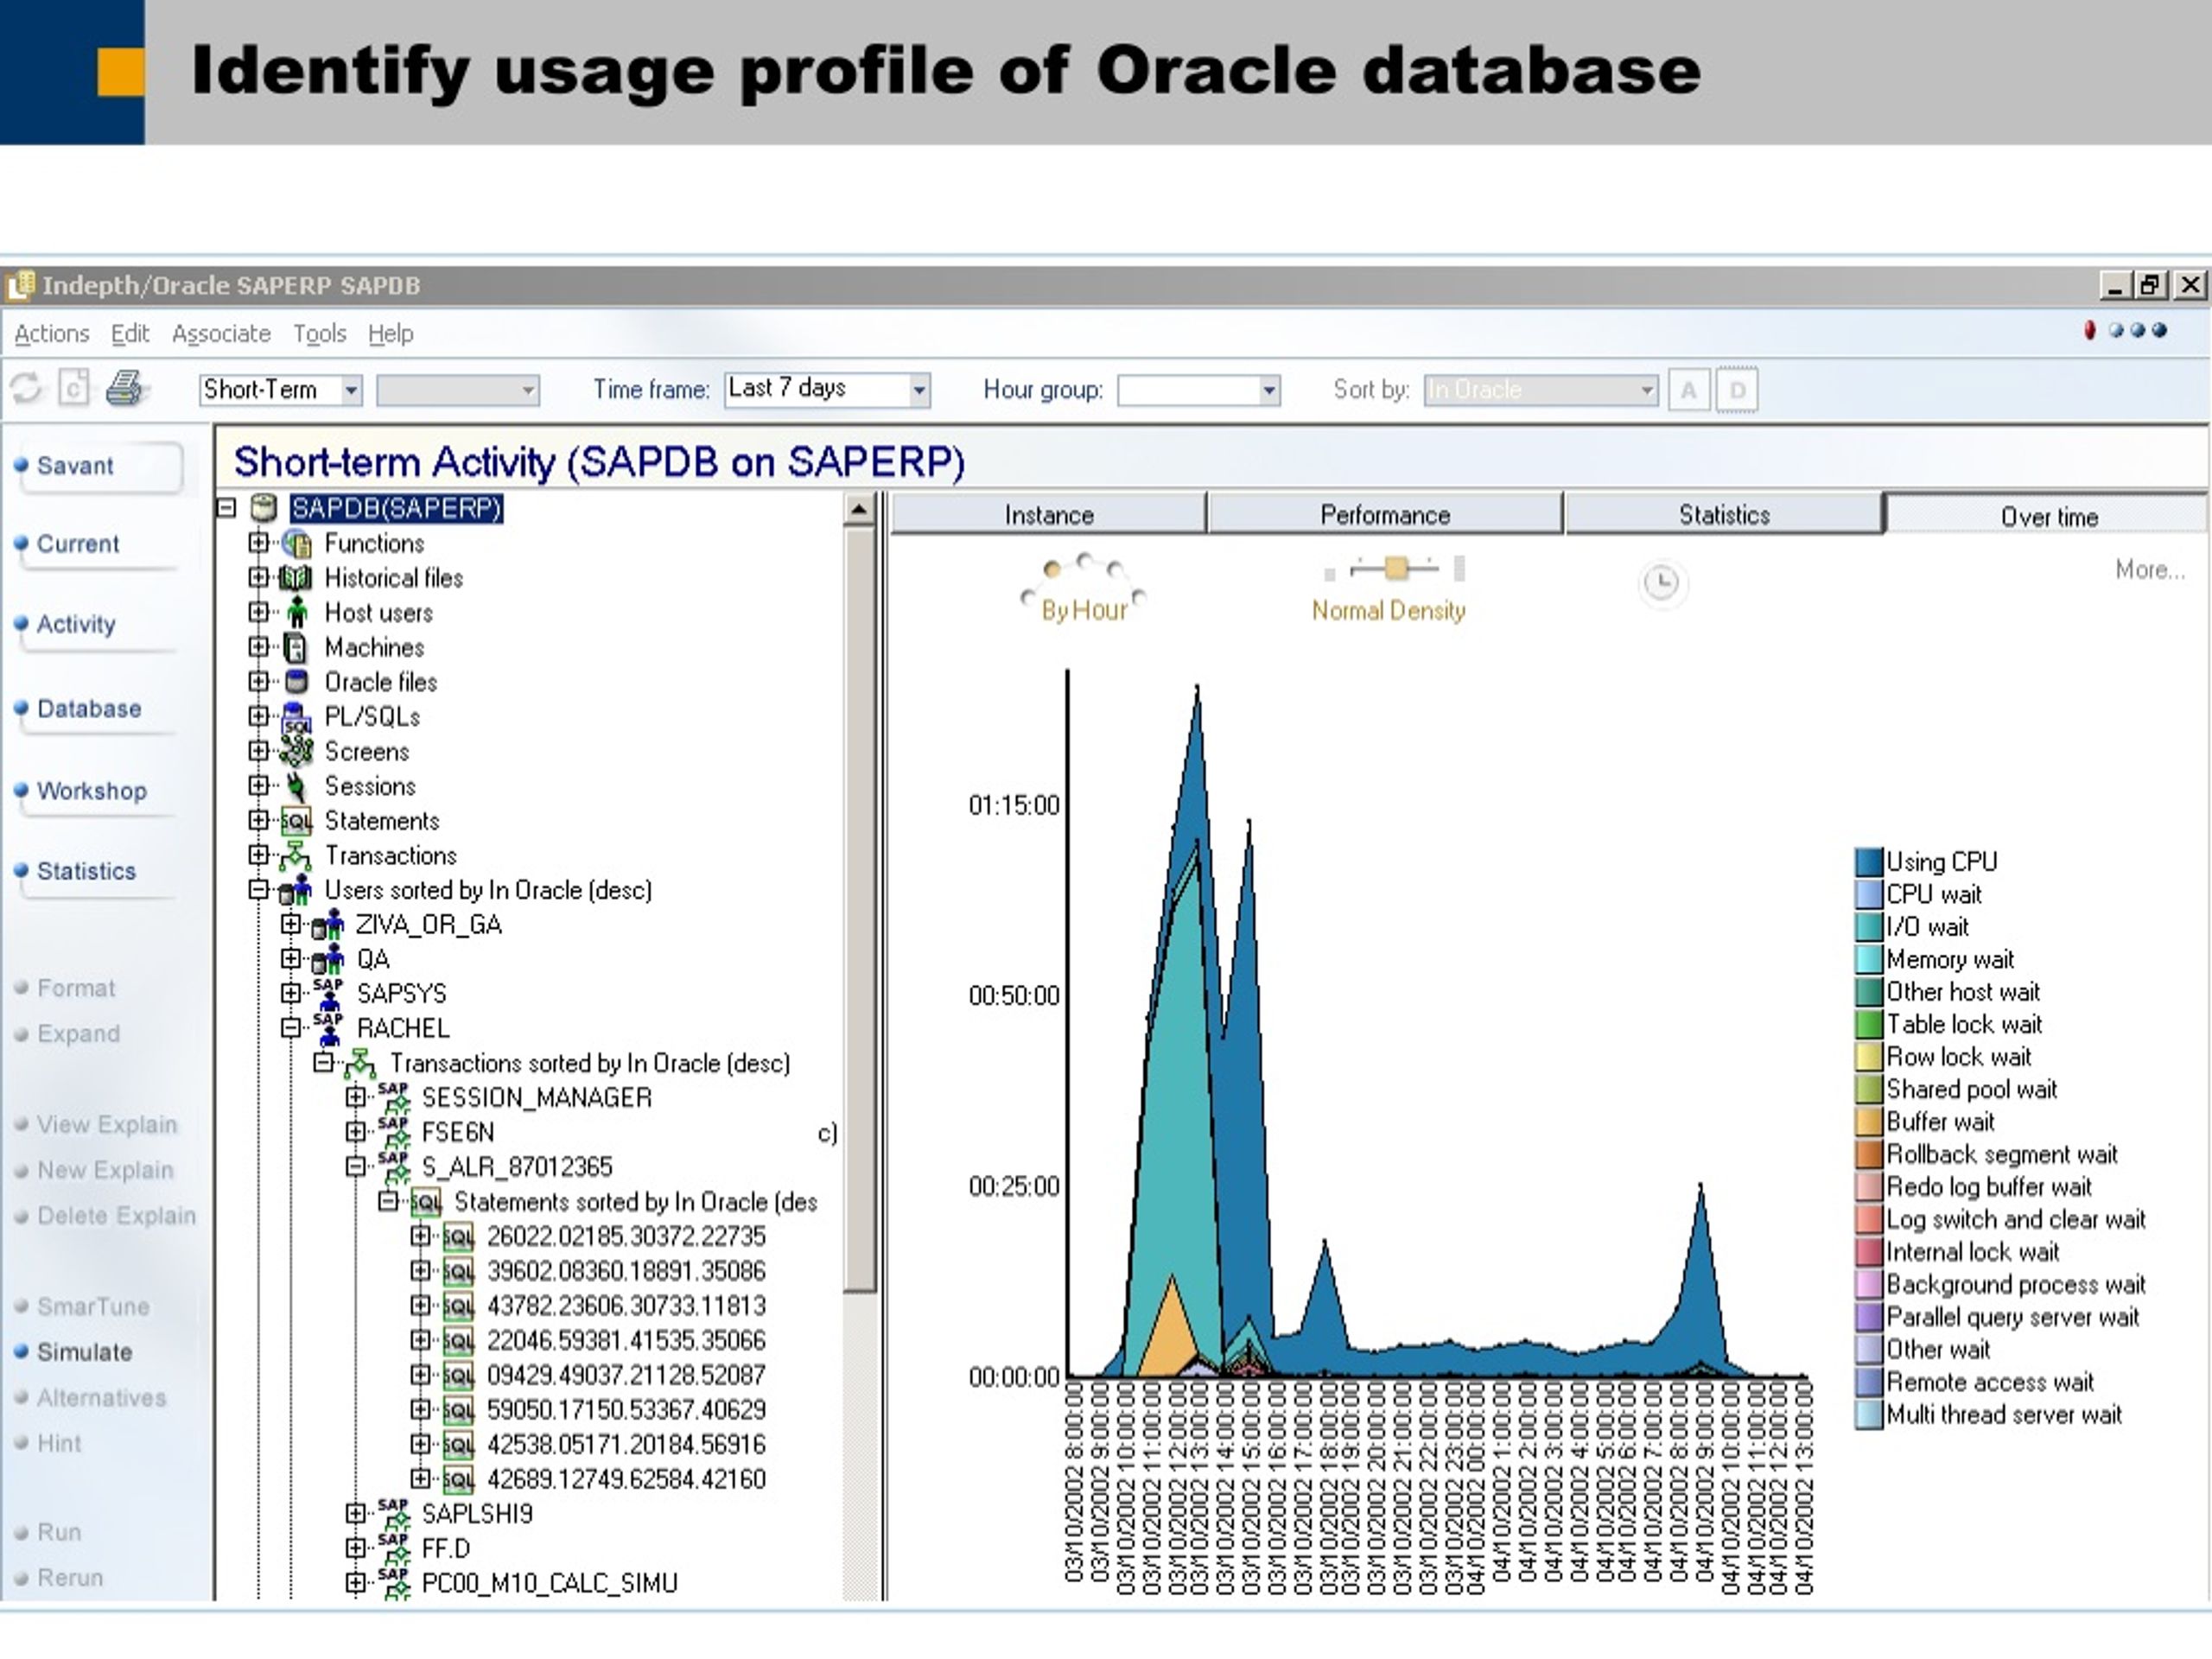Click the QA user icon
The width and height of the screenshot is (2212, 1659).
pyautogui.click(x=328, y=960)
